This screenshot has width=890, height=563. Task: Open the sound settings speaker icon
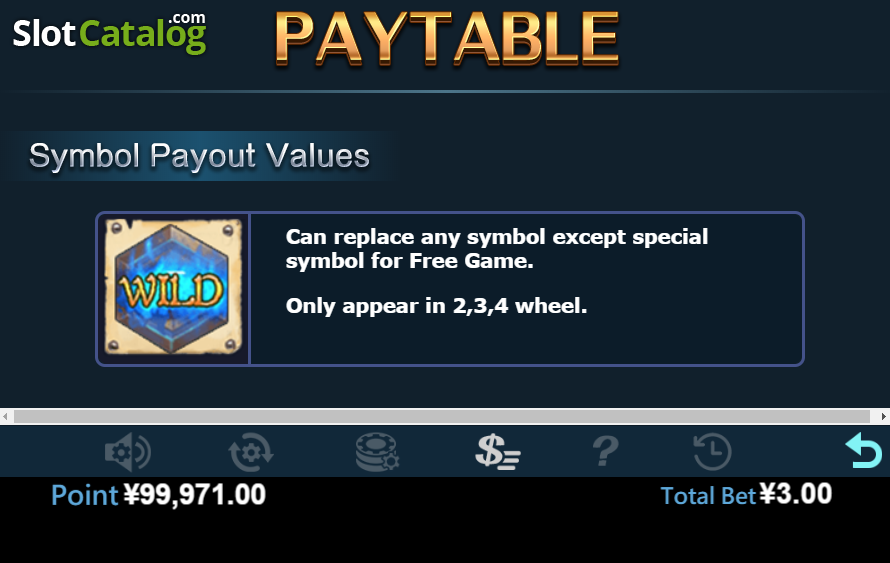tap(128, 452)
